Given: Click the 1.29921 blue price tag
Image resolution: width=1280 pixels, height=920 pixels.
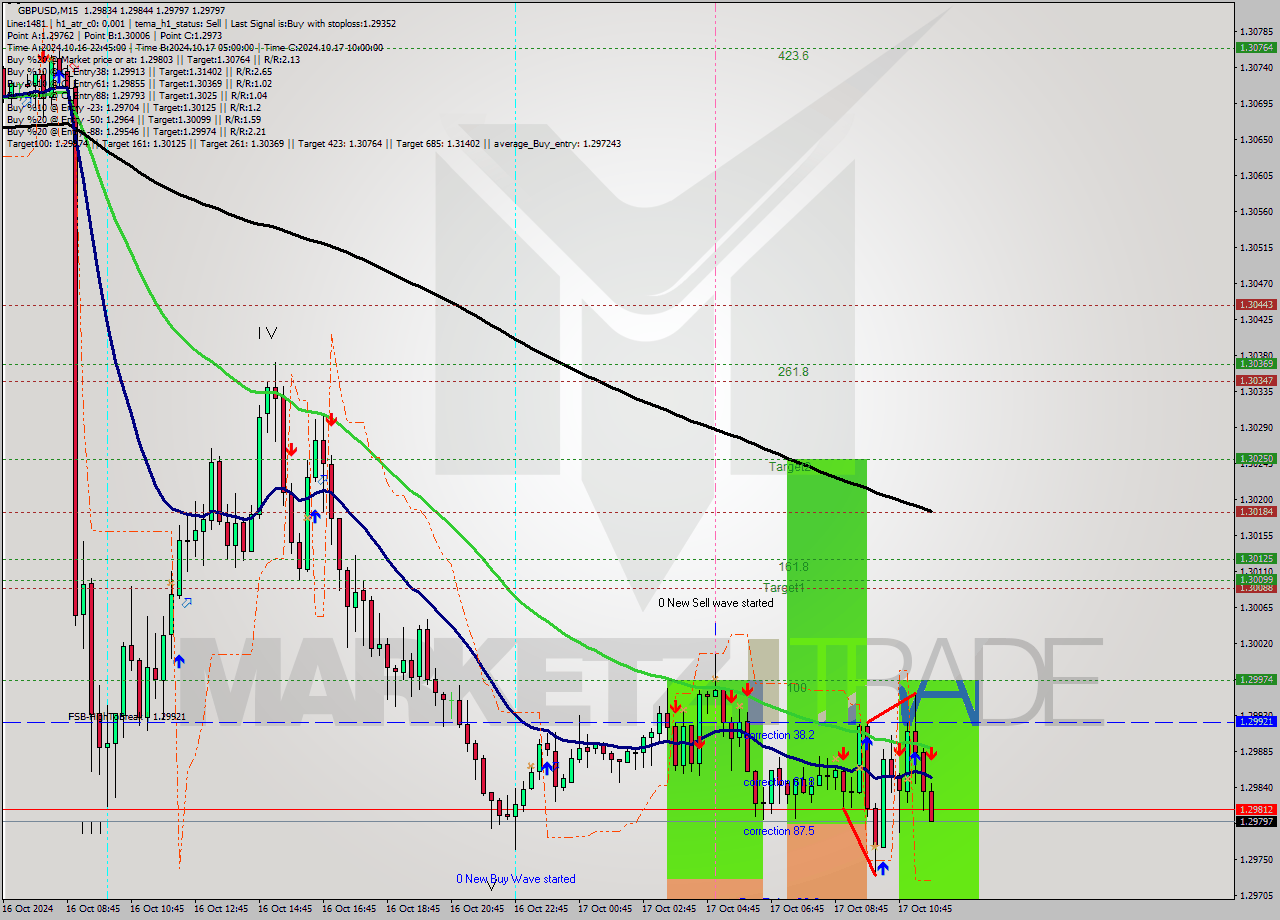Looking at the screenshot, I should coord(1255,722).
